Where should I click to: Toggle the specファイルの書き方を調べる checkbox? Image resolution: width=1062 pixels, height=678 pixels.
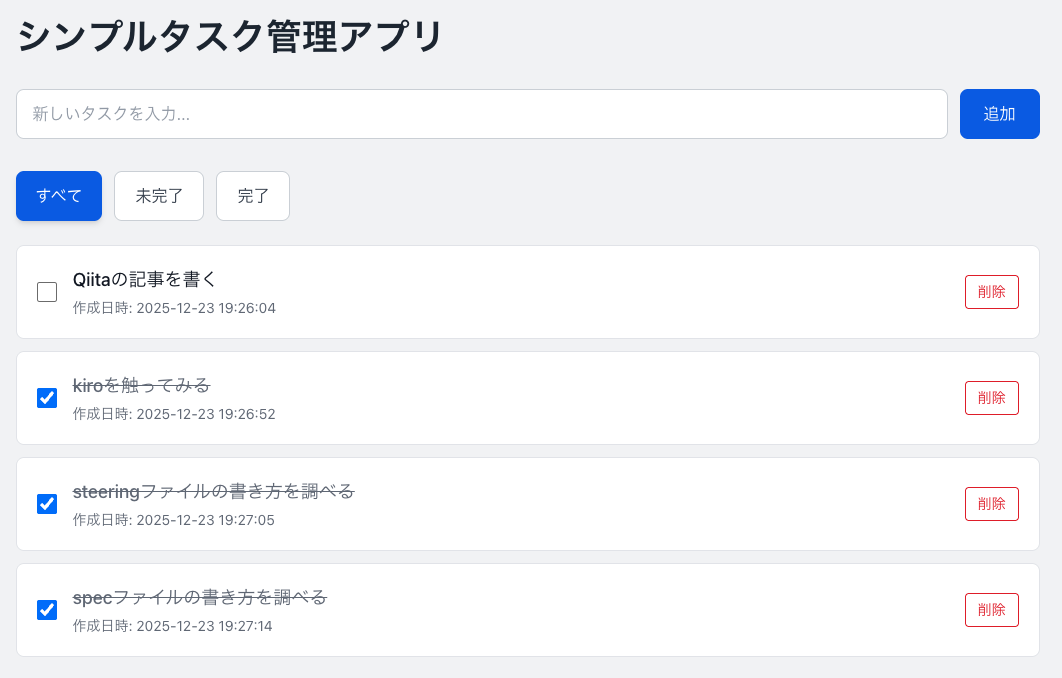coord(47,610)
